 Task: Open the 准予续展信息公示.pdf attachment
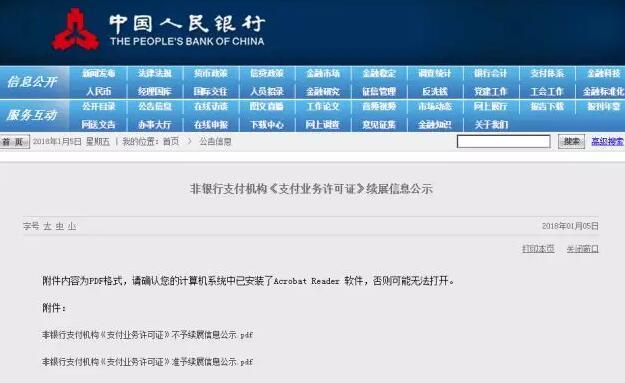(x=147, y=362)
